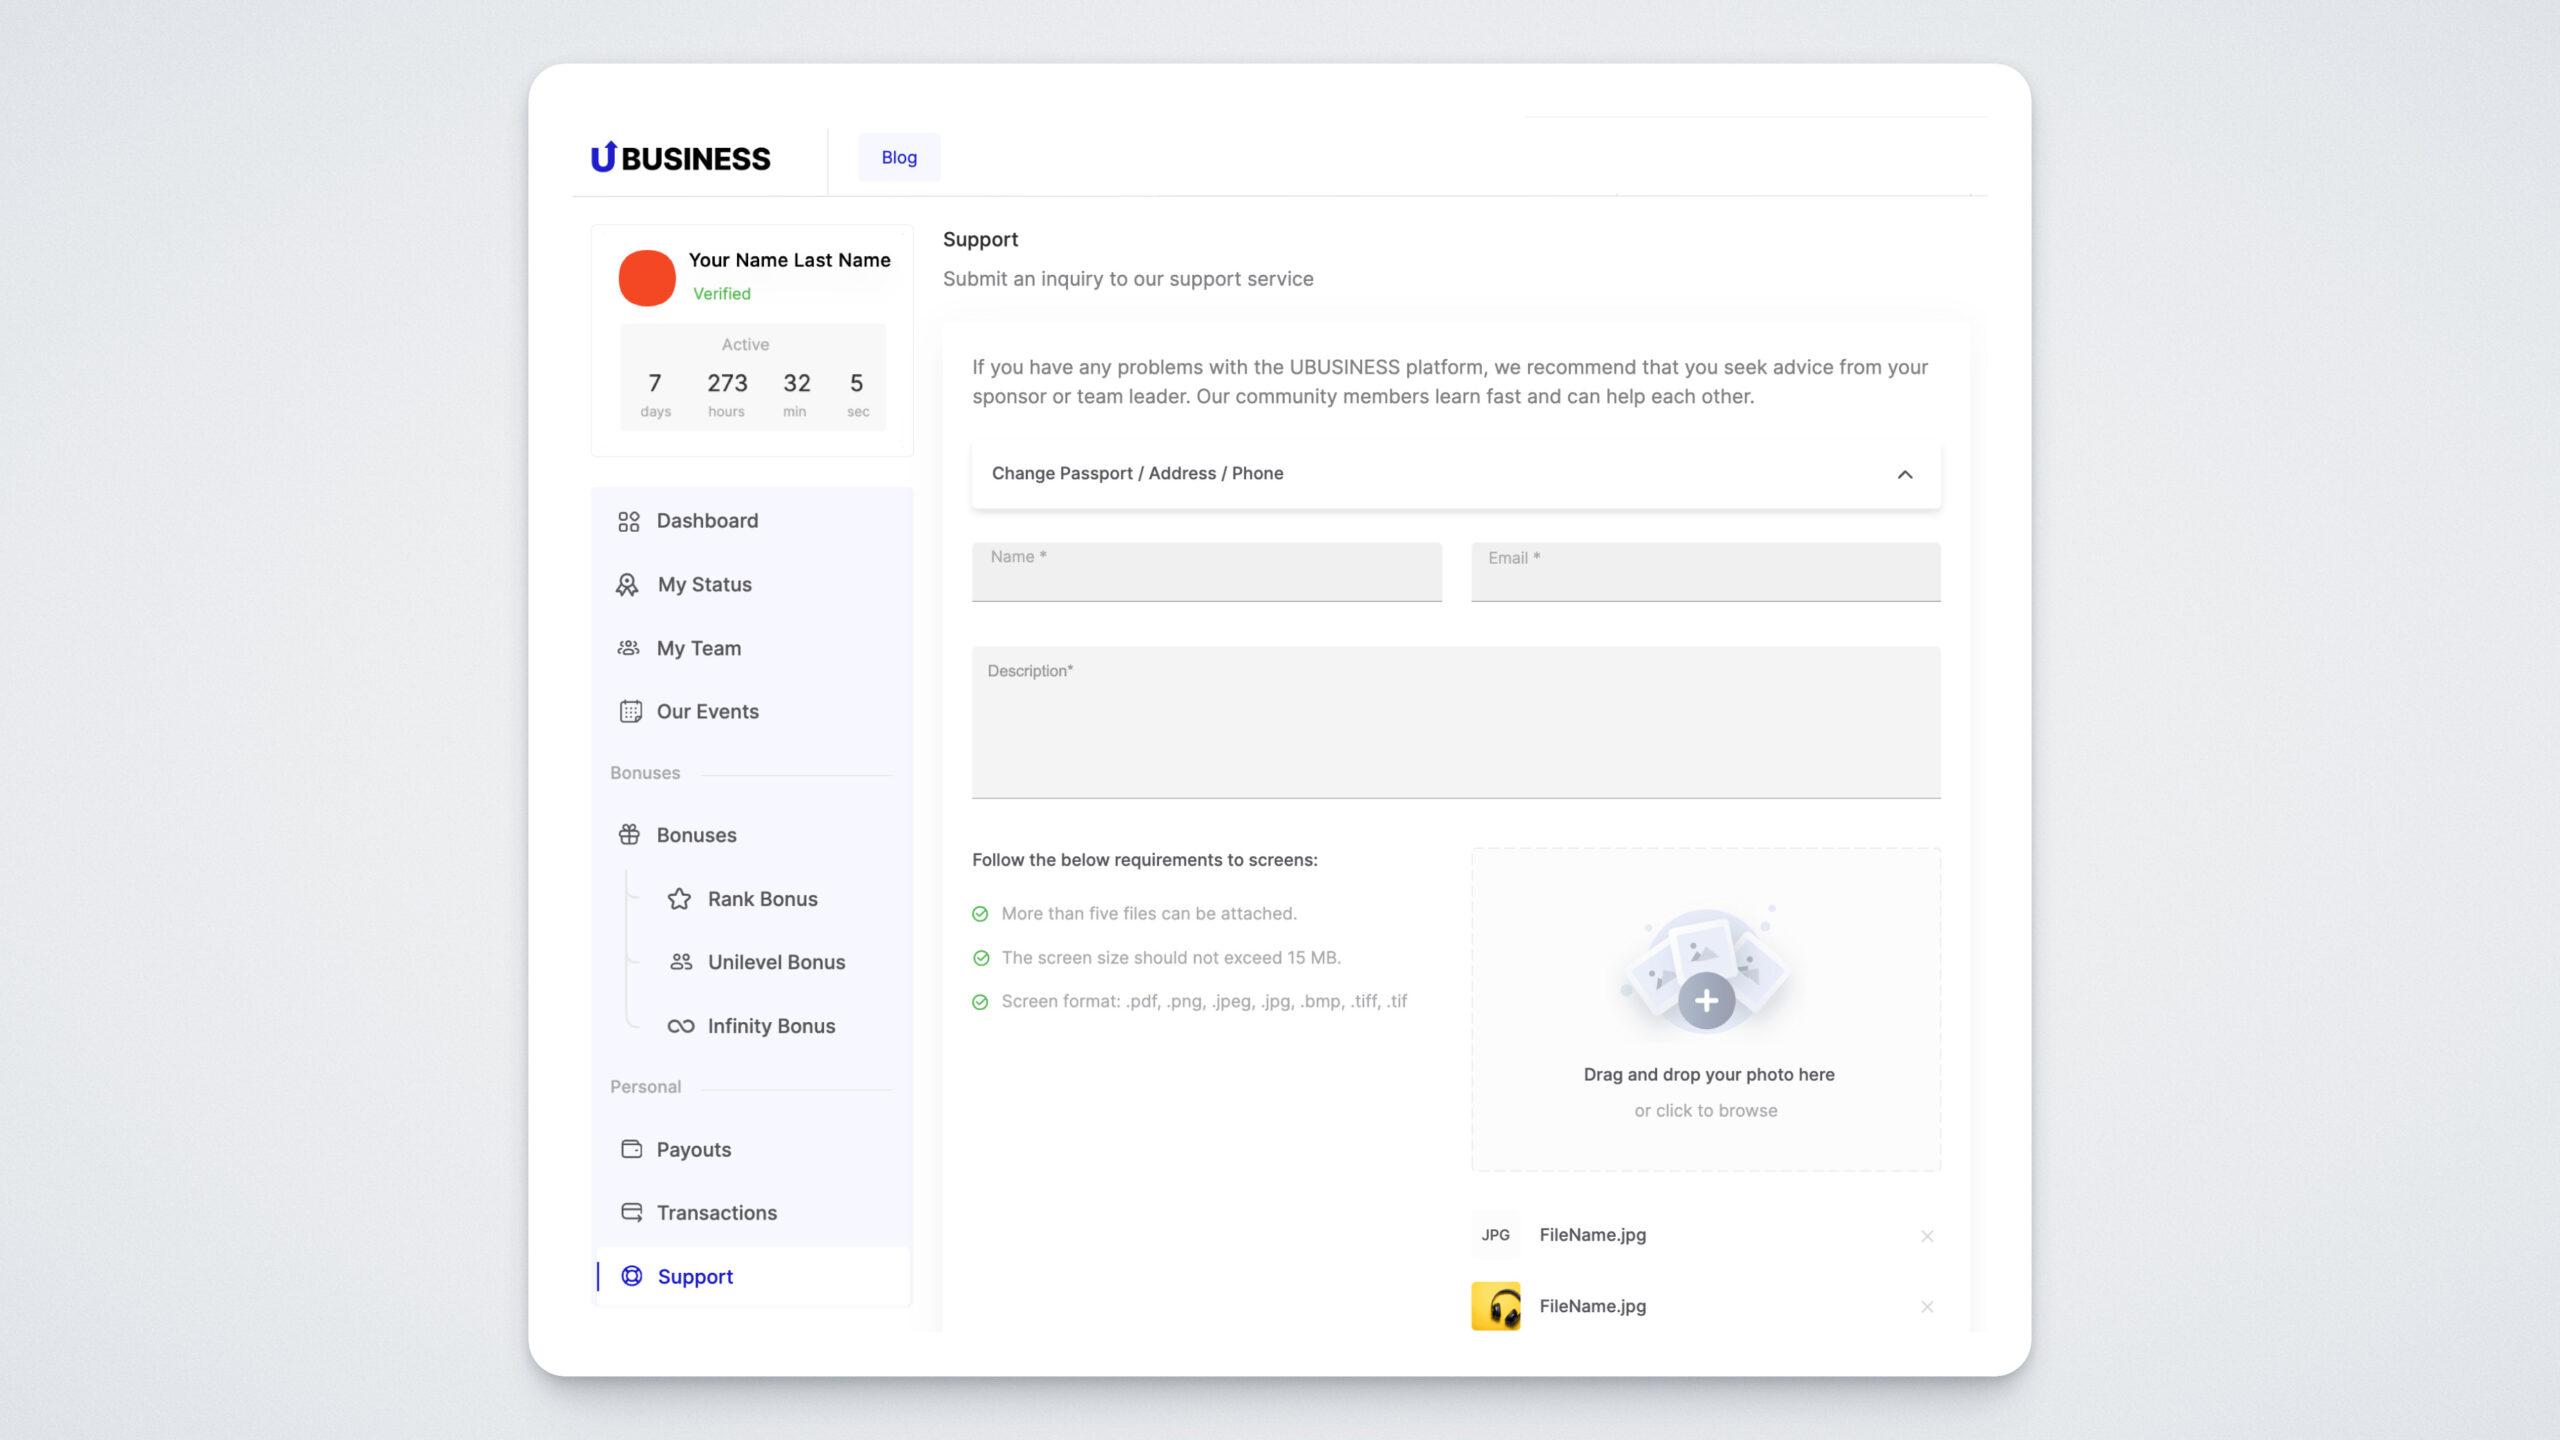Click the headphones image thumbnail

tap(1495, 1306)
